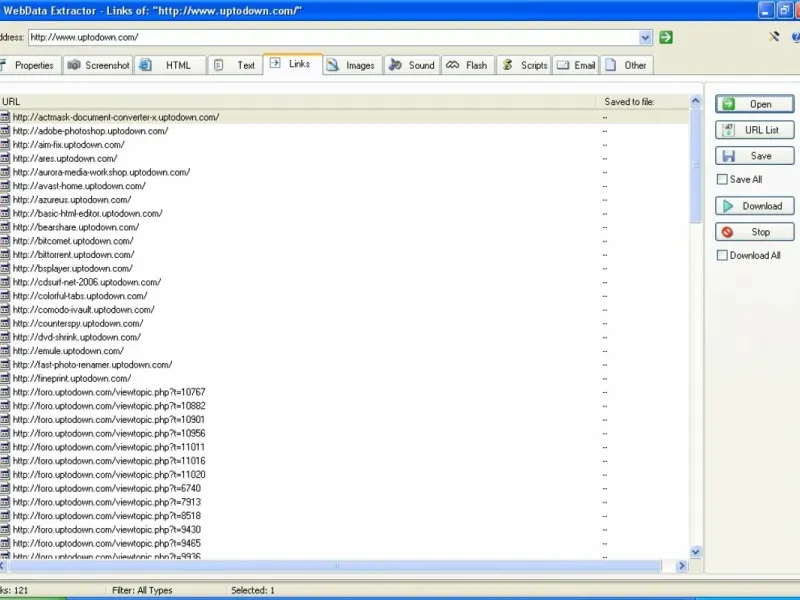Click the Images tab picture icon
The image size is (800, 600).
point(333,65)
